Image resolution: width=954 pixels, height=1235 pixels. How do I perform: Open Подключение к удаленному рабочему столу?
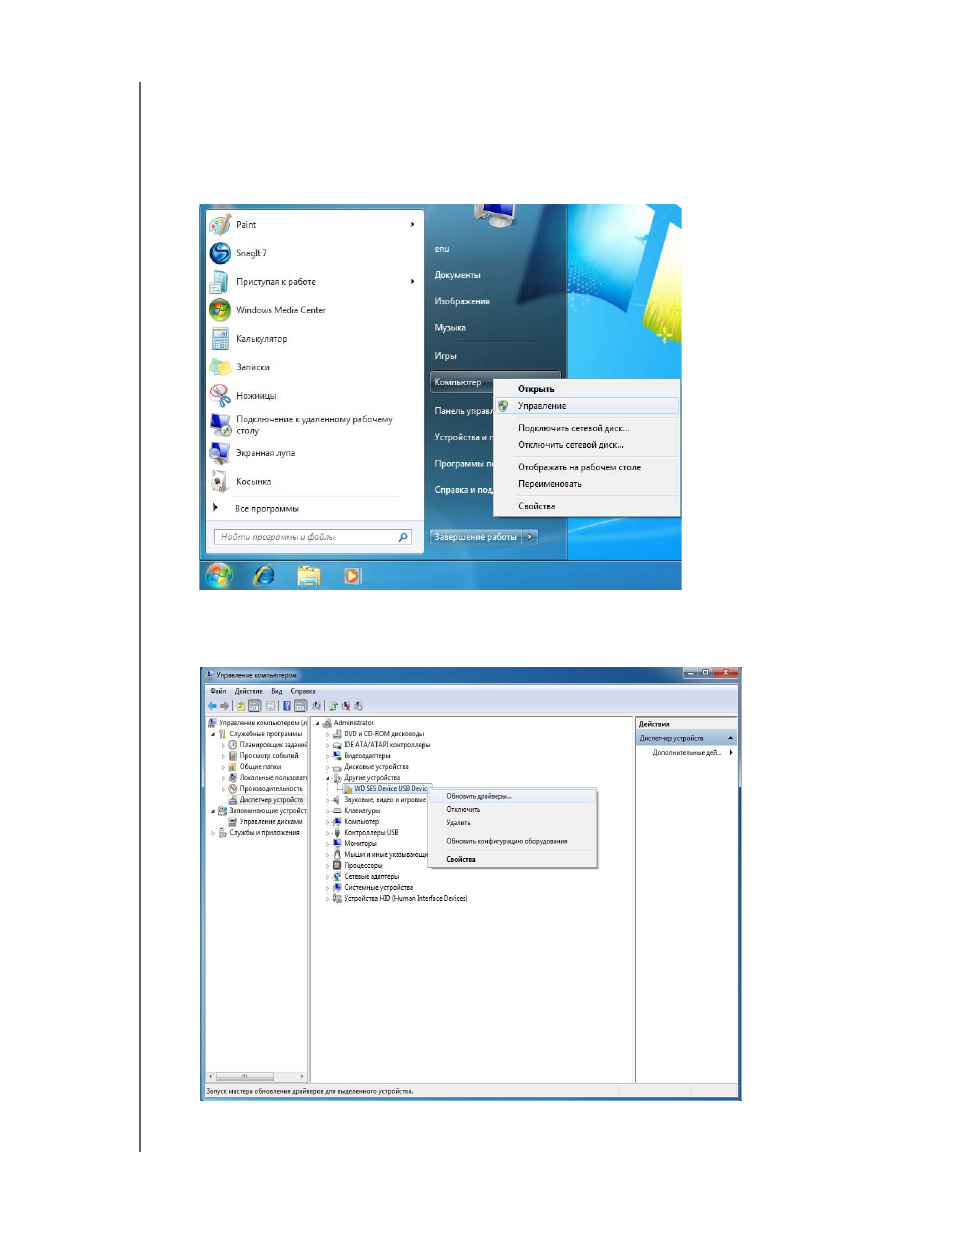(314, 425)
